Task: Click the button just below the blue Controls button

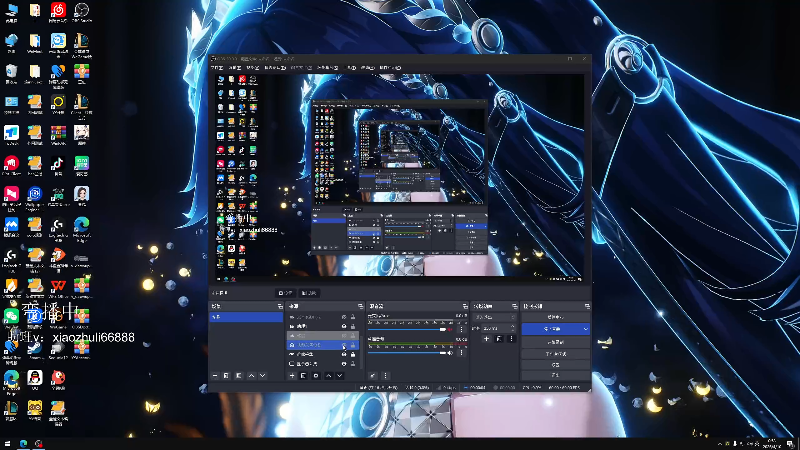Action: [x=556, y=342]
